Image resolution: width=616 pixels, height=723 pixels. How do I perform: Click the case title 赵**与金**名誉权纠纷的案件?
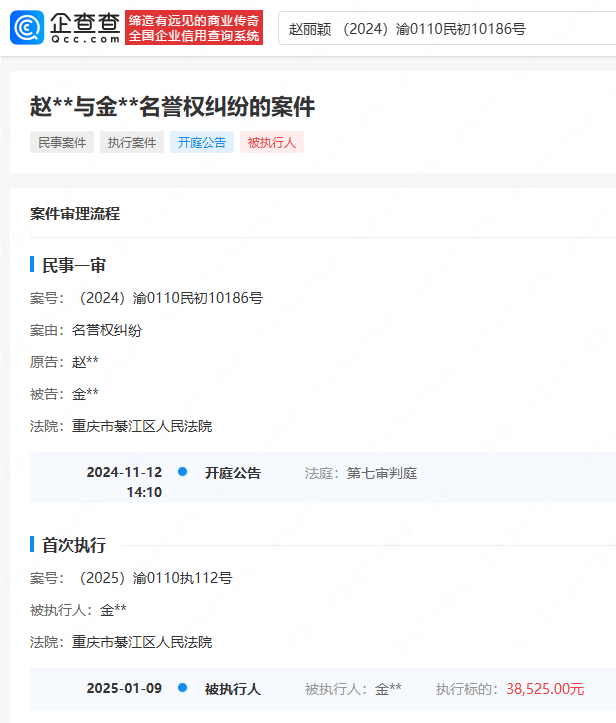pos(172,107)
